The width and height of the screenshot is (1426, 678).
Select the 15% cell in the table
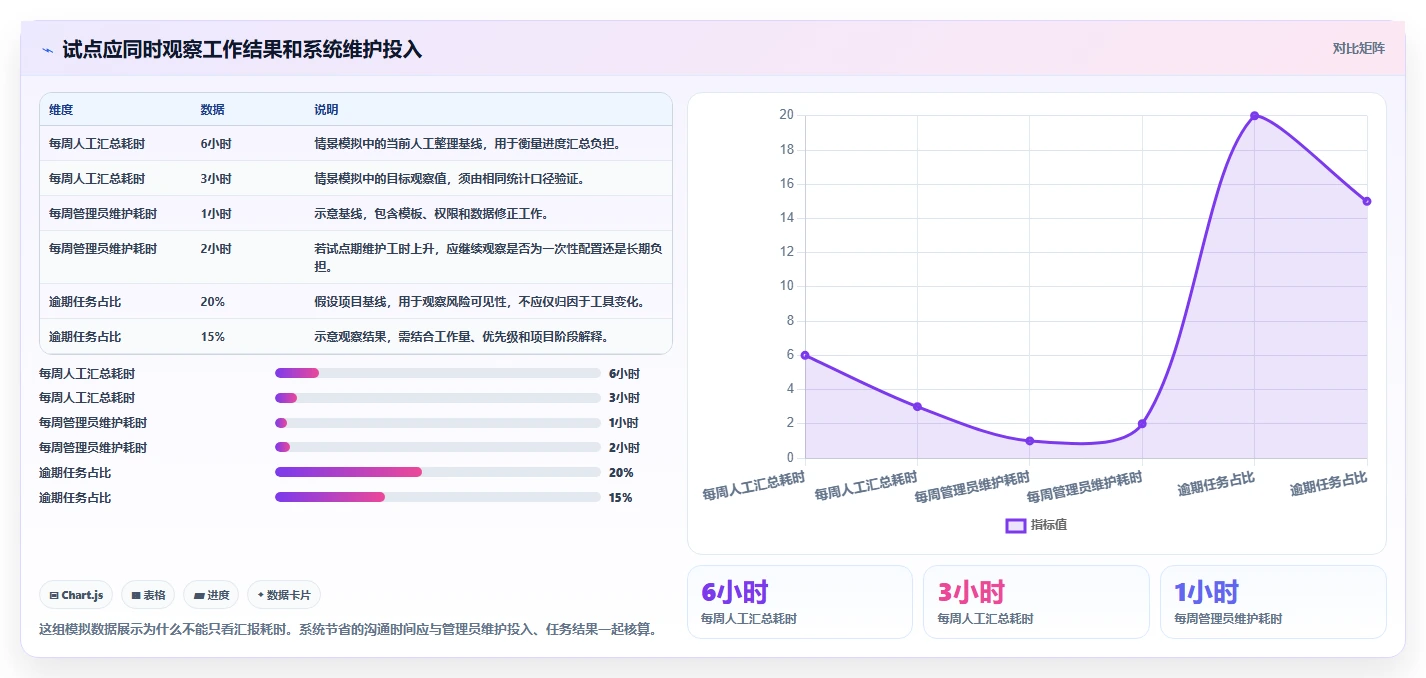(x=212, y=337)
